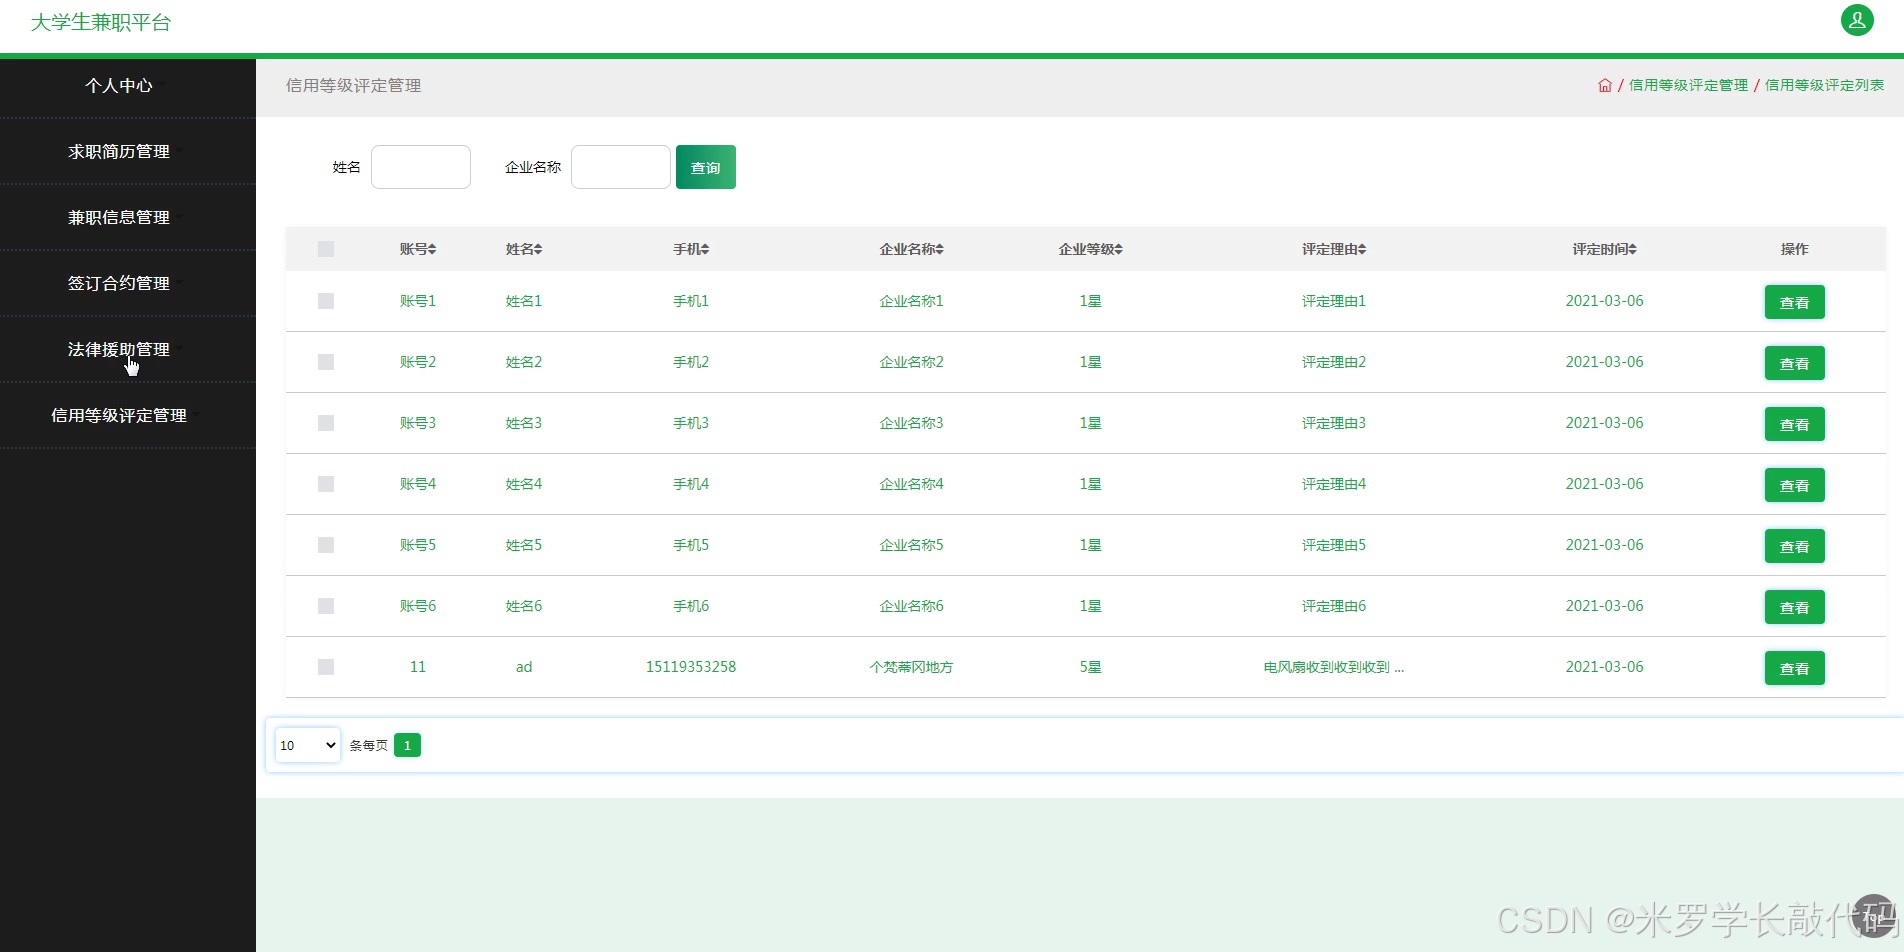Focus the 企业名称 search input field

[x=621, y=167]
